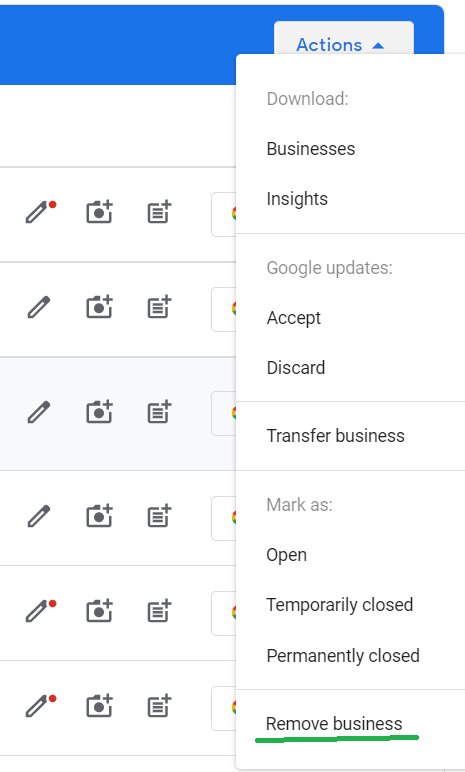The image size is (465, 772).
Task: Click the create post icon in fourth row
Action: (159, 516)
